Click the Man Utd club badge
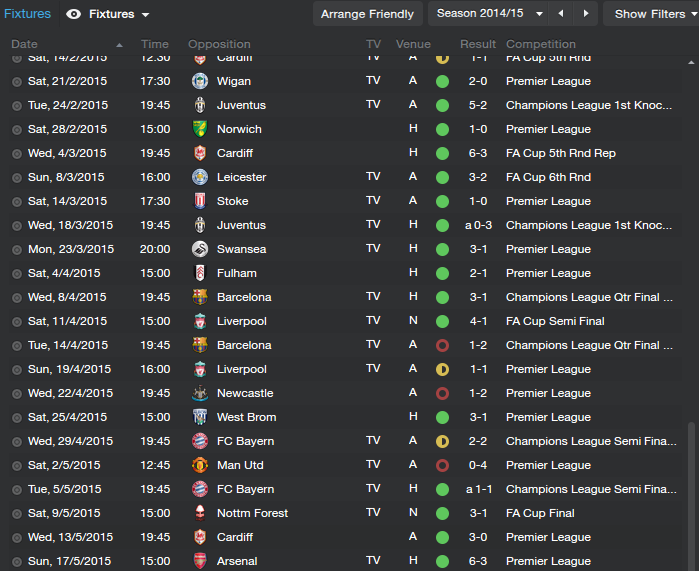The width and height of the screenshot is (699, 571). (x=200, y=465)
